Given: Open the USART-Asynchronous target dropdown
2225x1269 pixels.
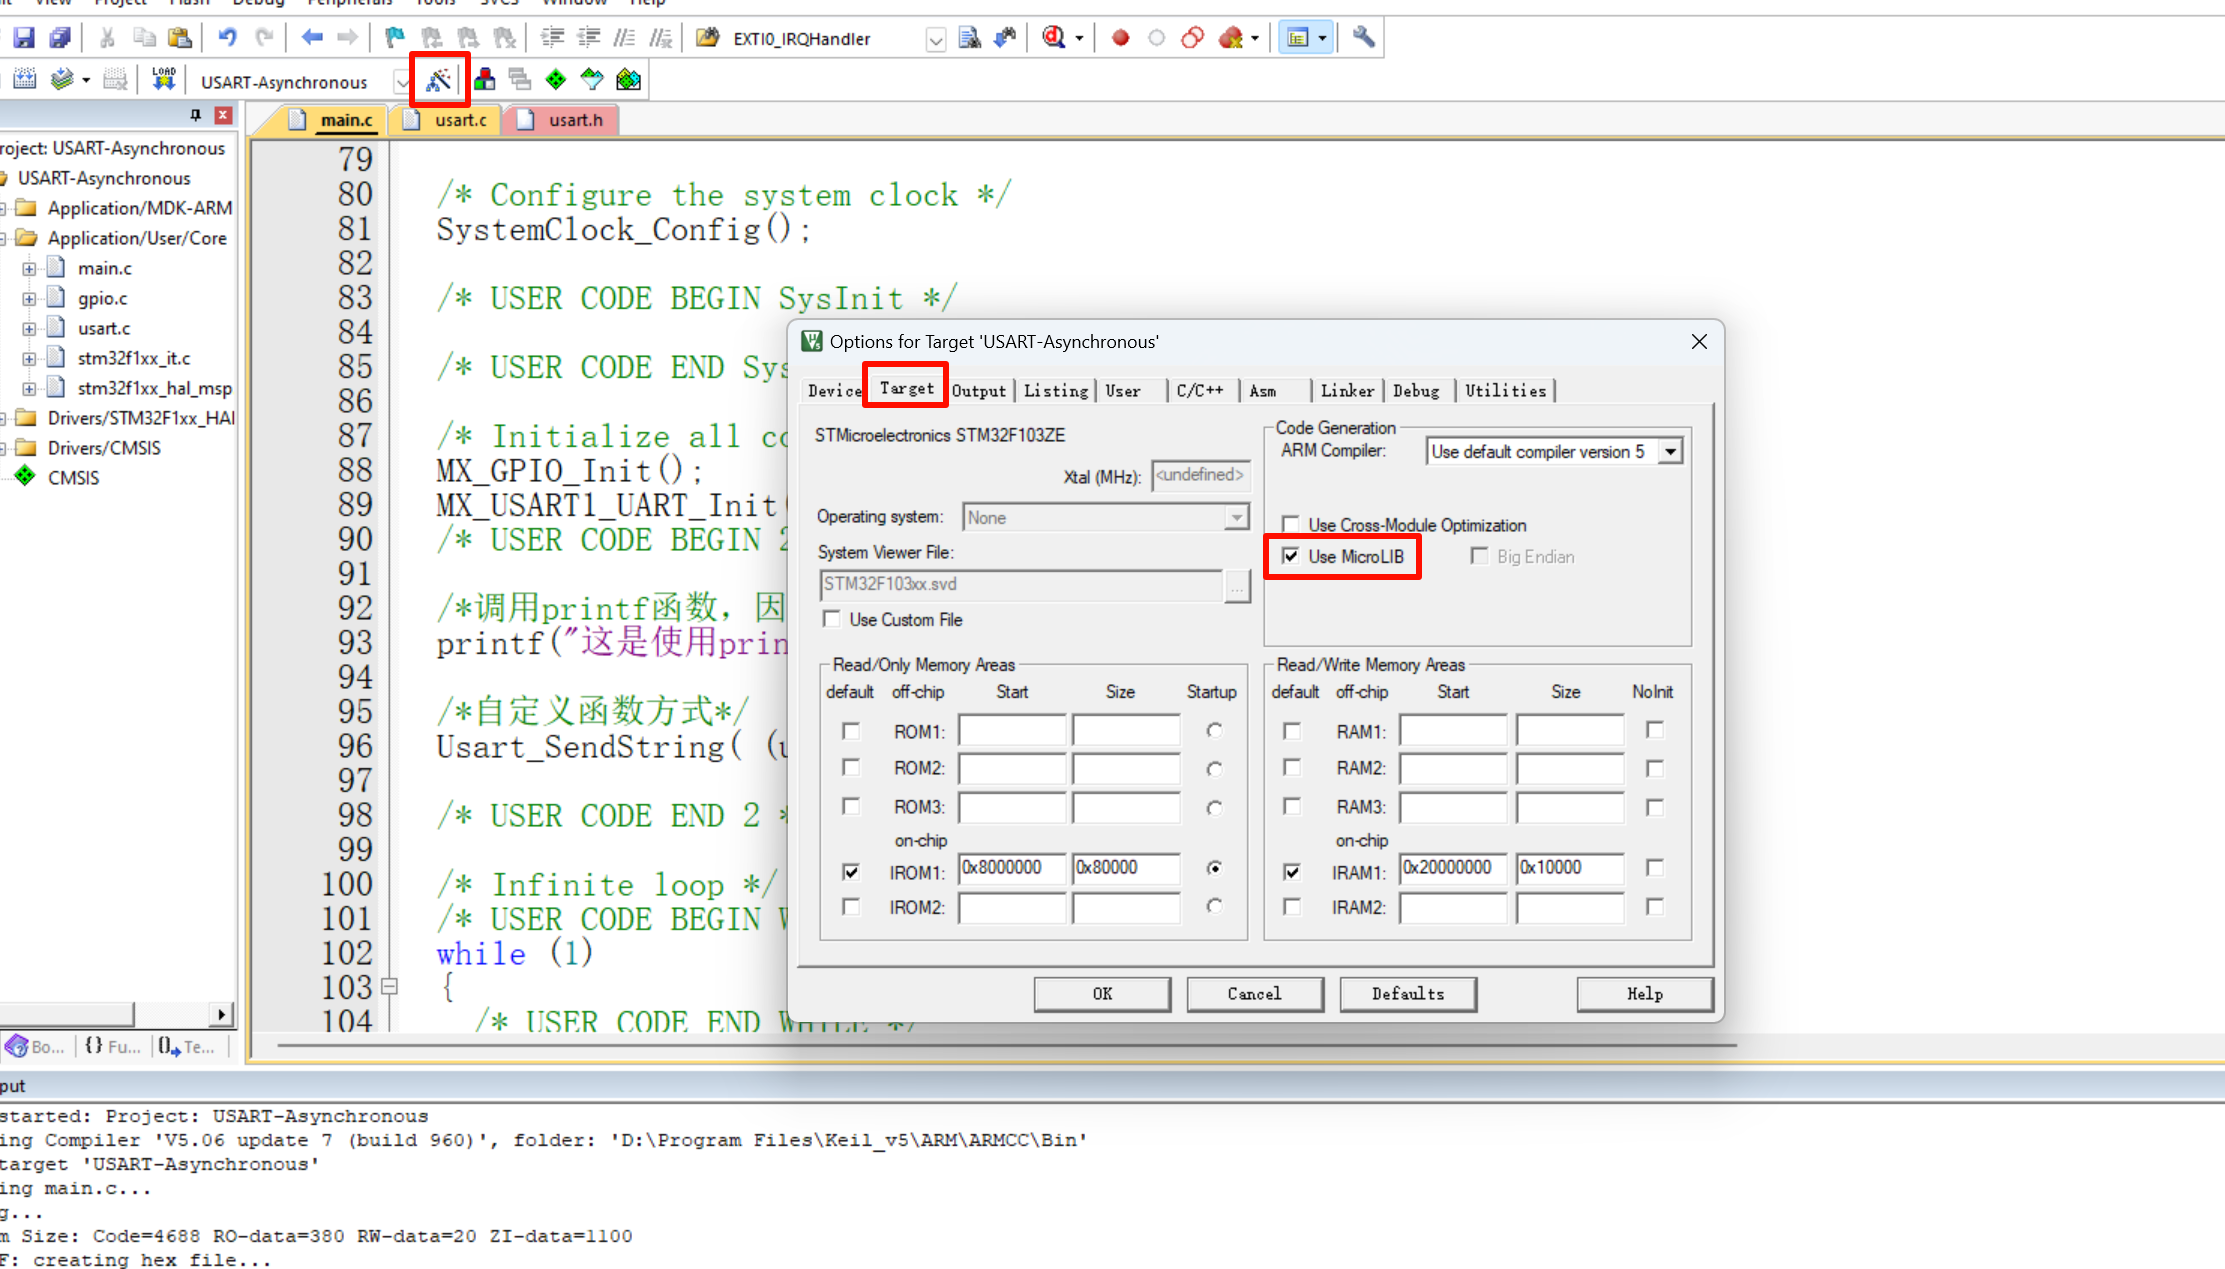Looking at the screenshot, I should coord(401,82).
